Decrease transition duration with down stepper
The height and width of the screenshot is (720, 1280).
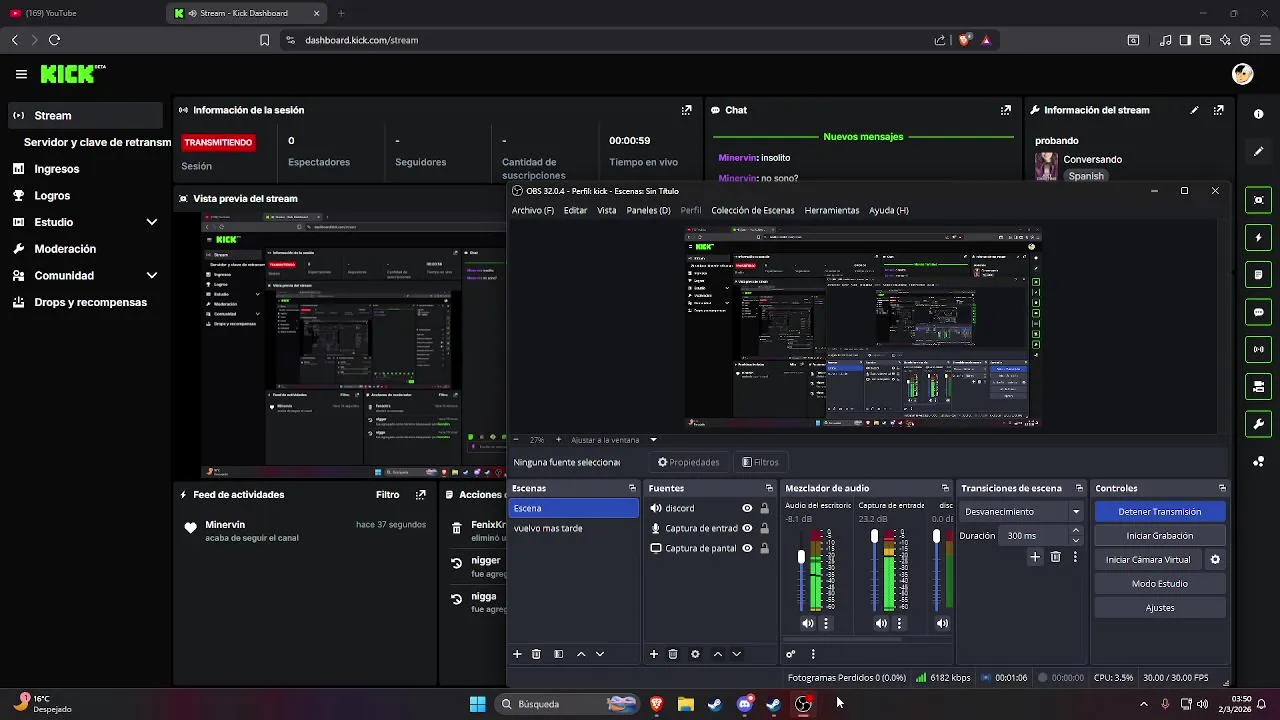coord(1076,540)
